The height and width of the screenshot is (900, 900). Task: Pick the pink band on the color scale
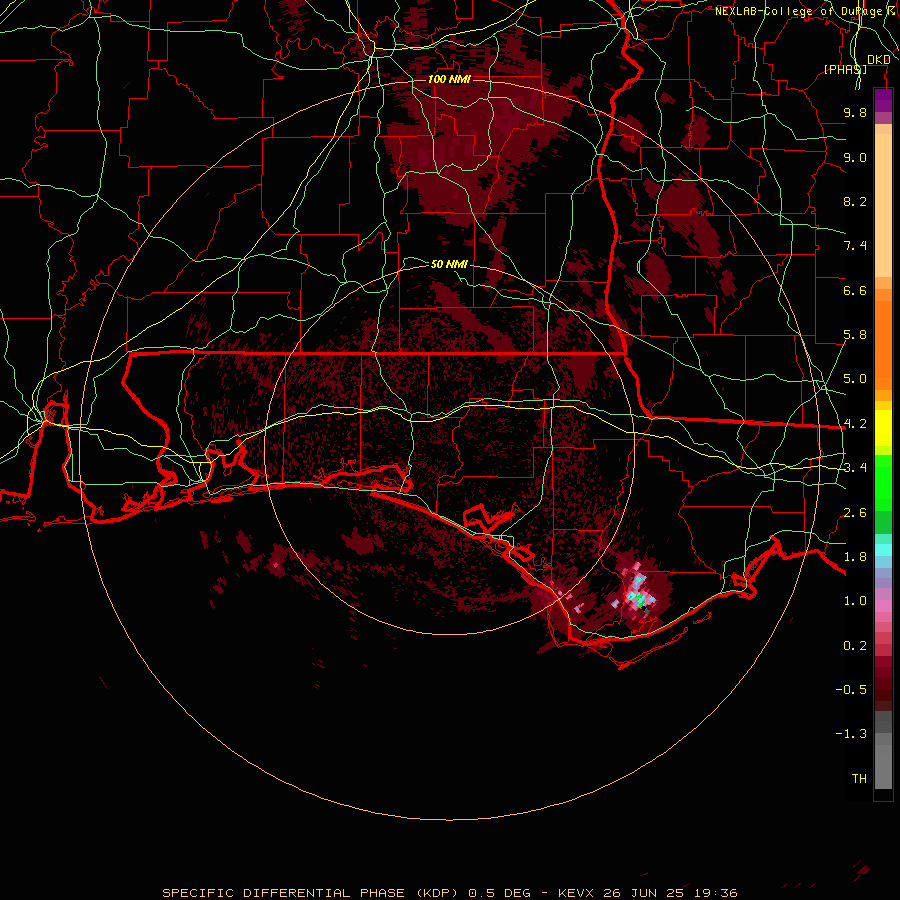[883, 606]
